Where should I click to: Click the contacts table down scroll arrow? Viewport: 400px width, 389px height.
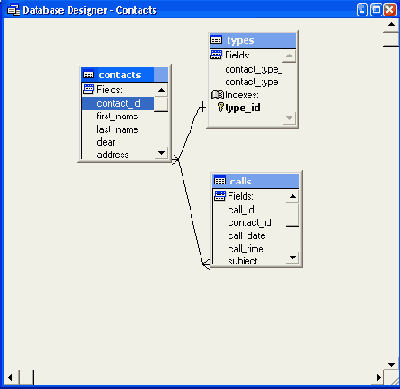(161, 153)
